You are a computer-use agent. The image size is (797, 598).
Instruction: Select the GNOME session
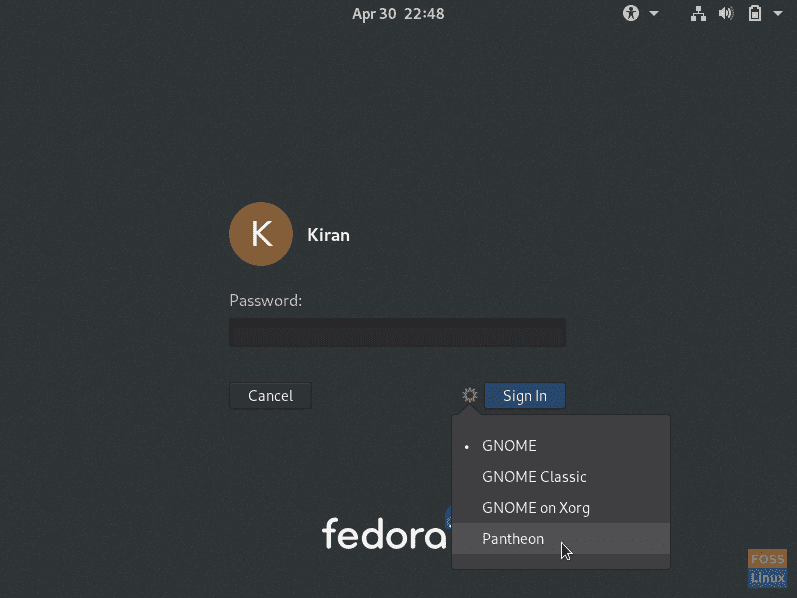point(561,445)
